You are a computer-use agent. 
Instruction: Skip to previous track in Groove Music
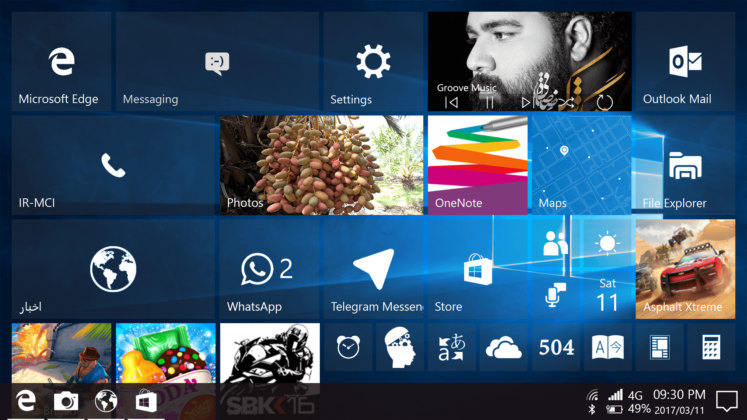pos(451,102)
